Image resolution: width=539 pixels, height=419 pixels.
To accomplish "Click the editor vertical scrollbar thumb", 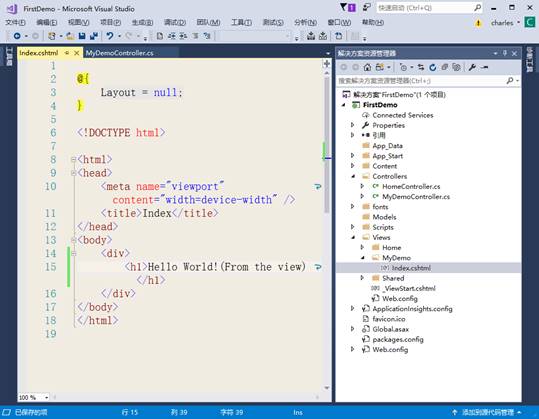I will tap(326, 144).
